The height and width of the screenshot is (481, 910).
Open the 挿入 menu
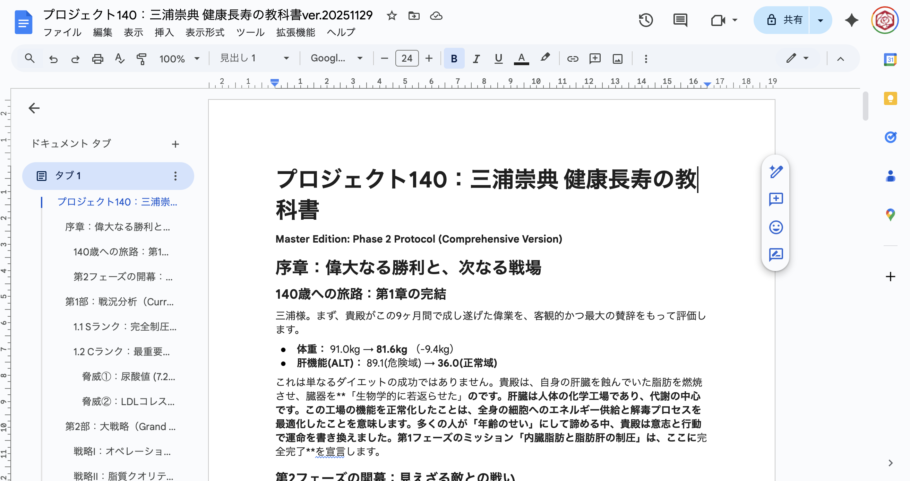pyautogui.click(x=164, y=32)
